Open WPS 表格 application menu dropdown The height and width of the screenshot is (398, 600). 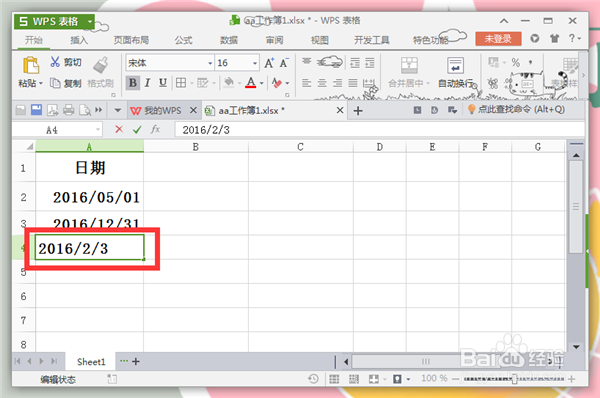click(90, 21)
